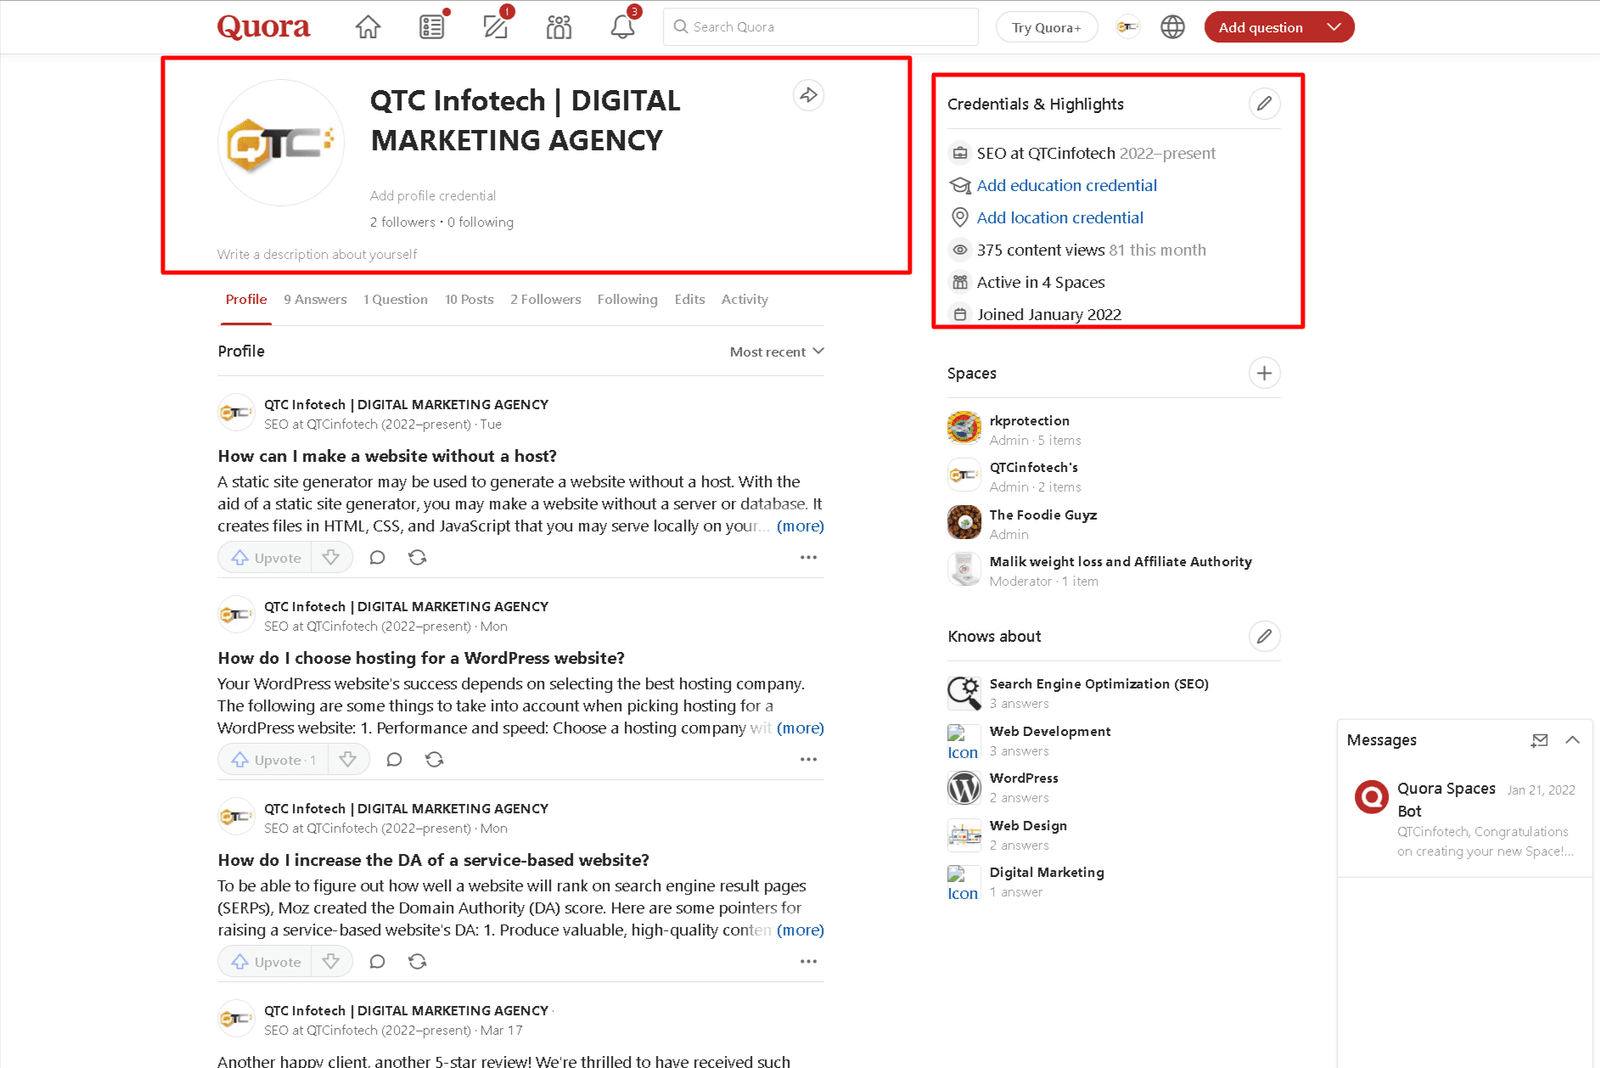This screenshot has width=1600, height=1068.
Task: Click Add education credential link
Action: click(1066, 185)
